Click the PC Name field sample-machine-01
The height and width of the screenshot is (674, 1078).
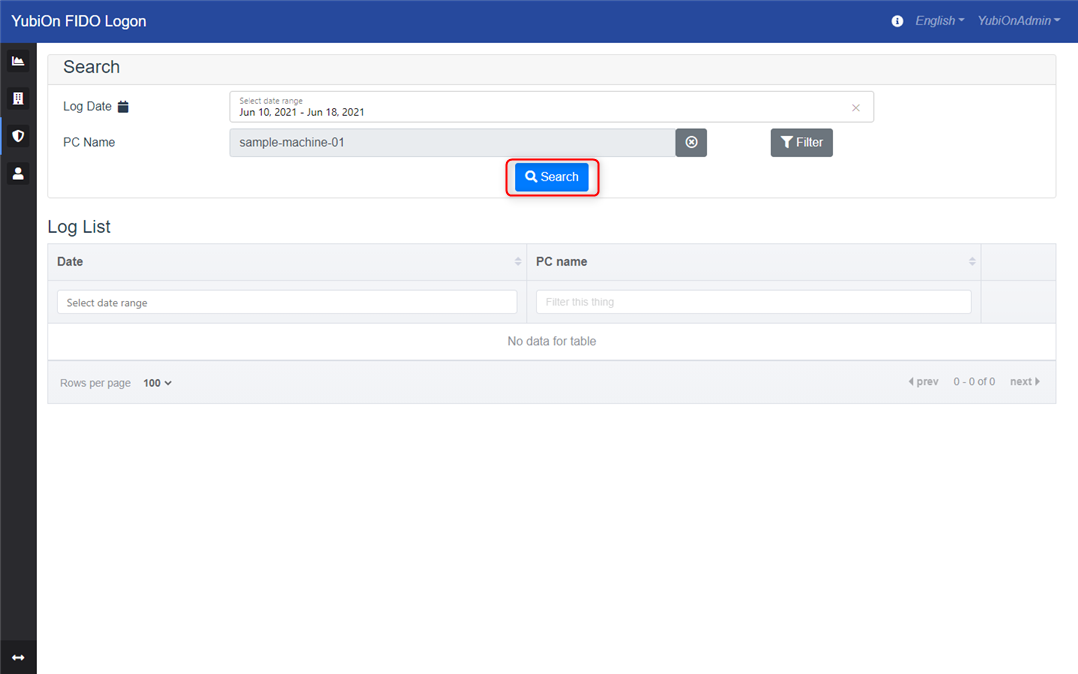click(452, 142)
